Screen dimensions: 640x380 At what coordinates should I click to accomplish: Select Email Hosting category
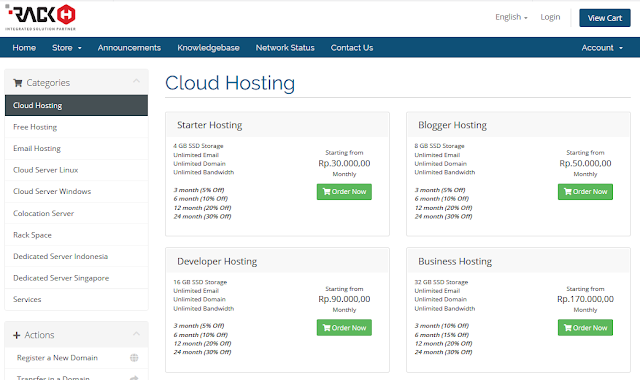click(76, 149)
